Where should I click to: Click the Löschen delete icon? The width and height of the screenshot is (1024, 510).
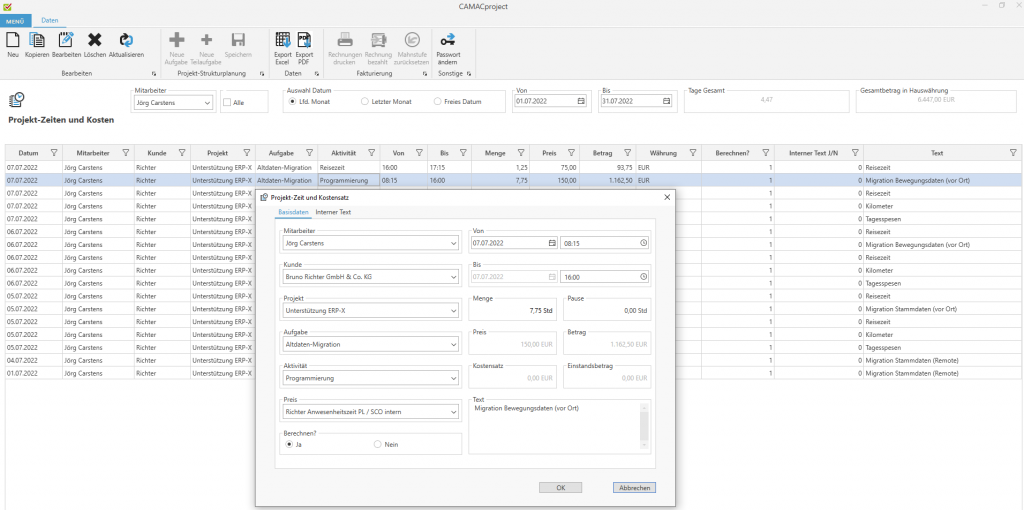click(x=95, y=40)
